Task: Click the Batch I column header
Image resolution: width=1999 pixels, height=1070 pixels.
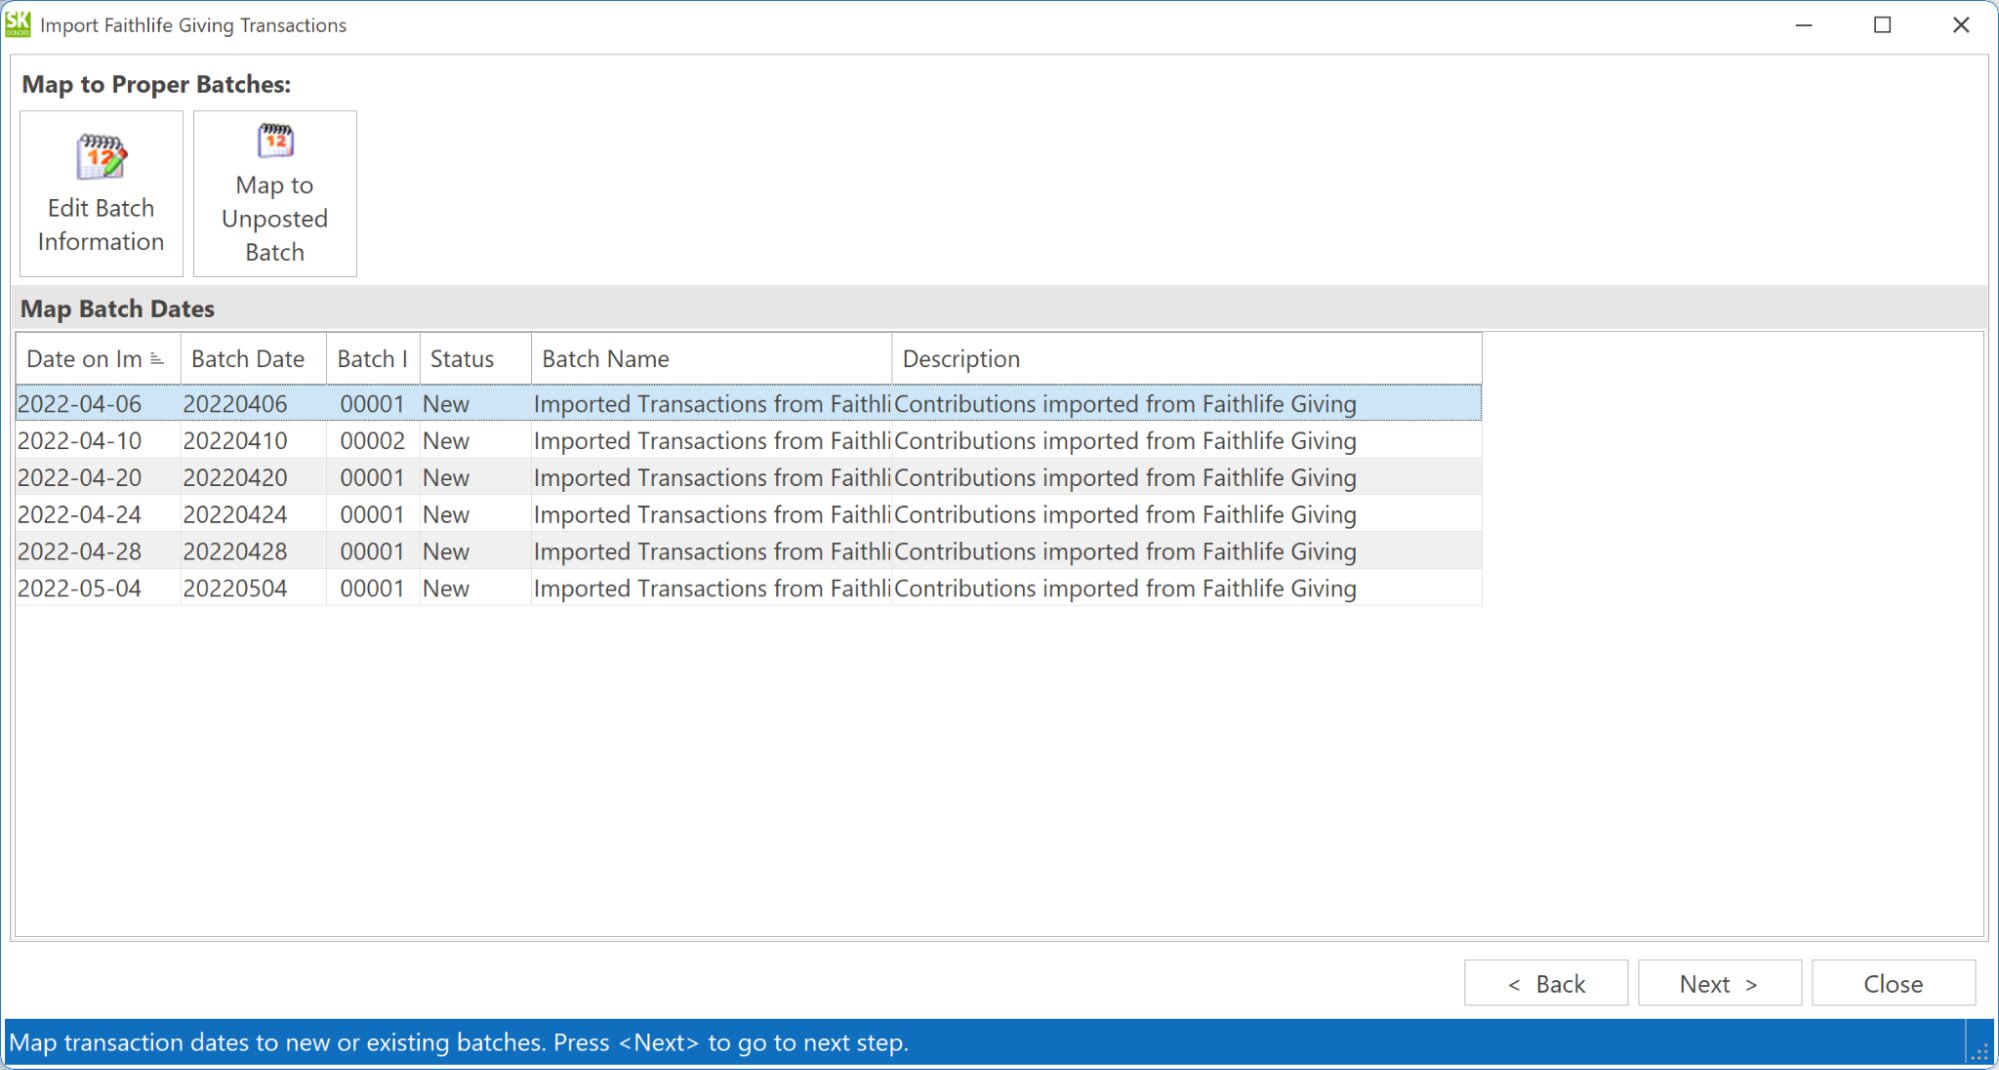Action: [373, 359]
